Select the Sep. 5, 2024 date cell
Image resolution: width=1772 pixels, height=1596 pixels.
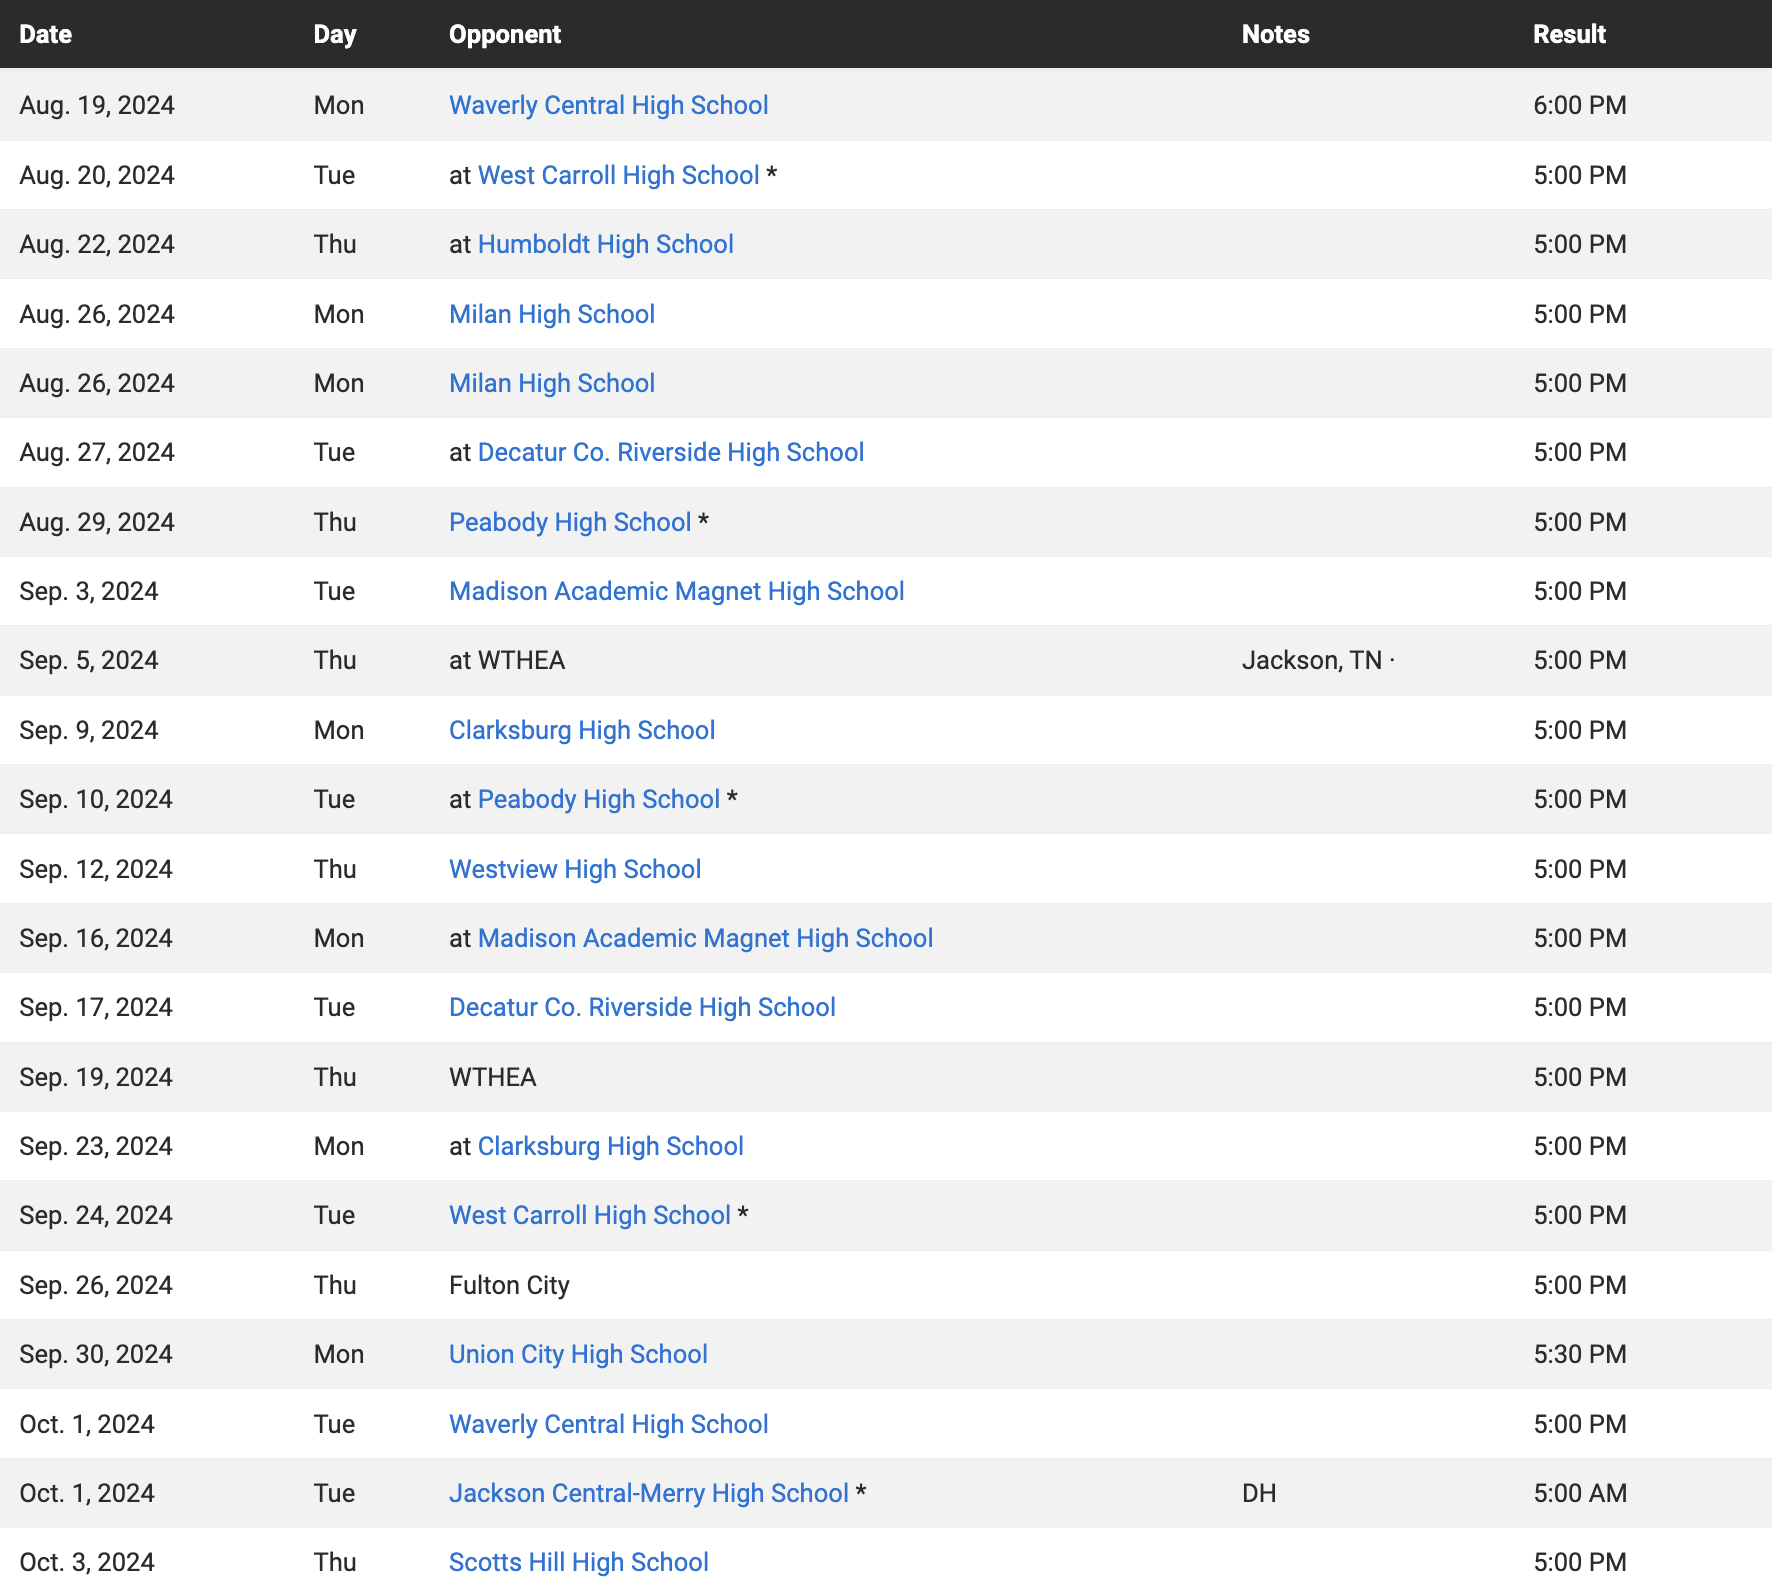pos(89,660)
